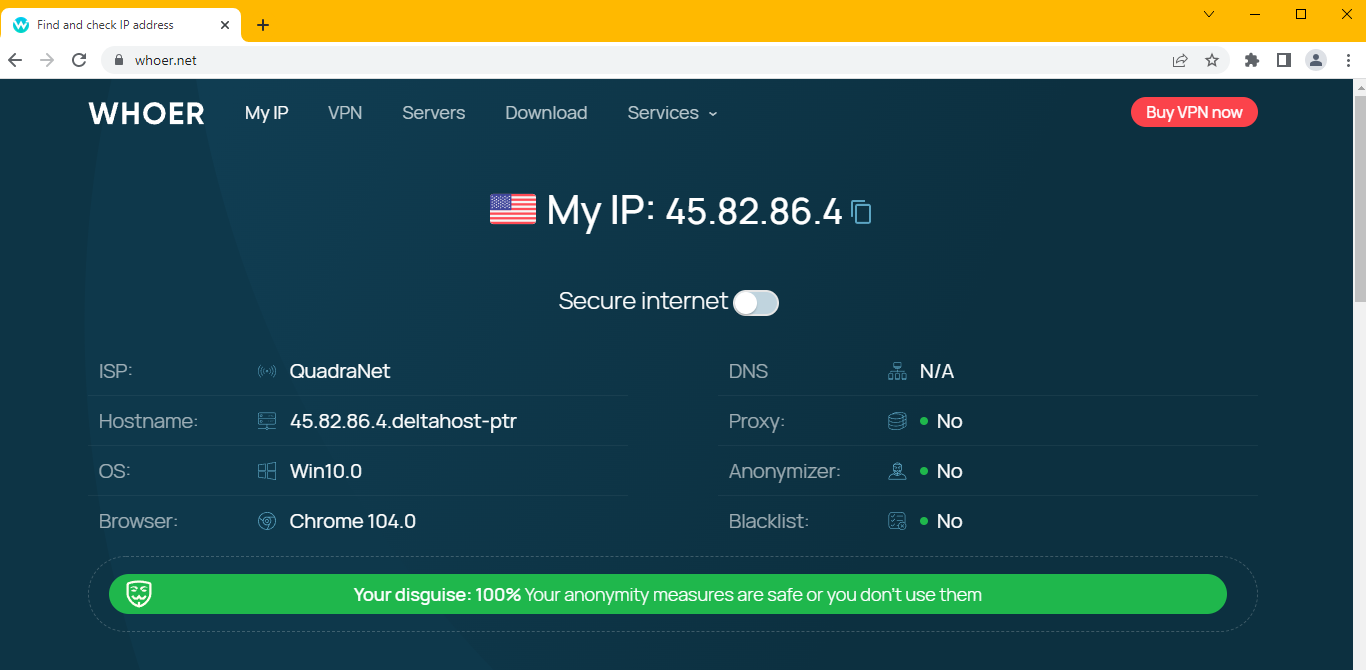1366x670 pixels.
Task: Expand the Services dropdown menu
Action: pyautogui.click(x=673, y=113)
